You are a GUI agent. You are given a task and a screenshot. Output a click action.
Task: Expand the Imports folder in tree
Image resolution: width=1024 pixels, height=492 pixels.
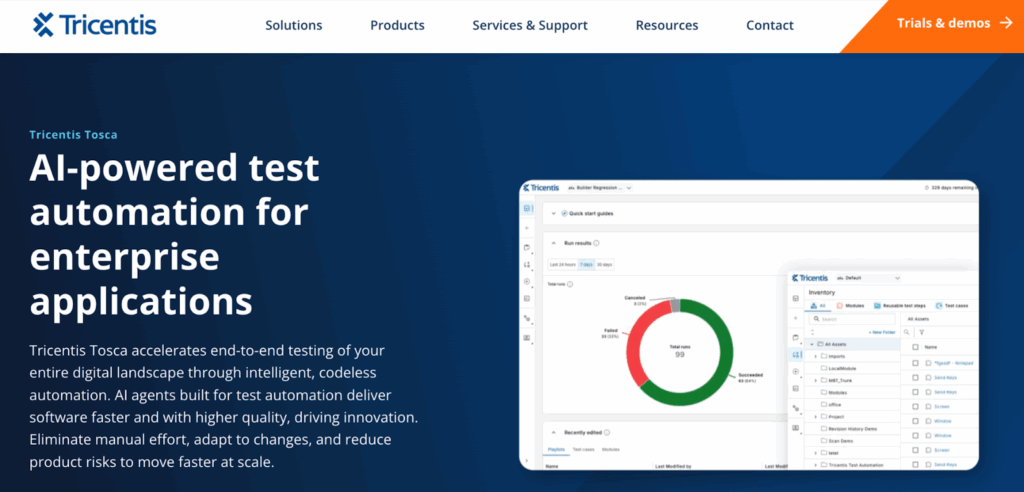pos(815,355)
